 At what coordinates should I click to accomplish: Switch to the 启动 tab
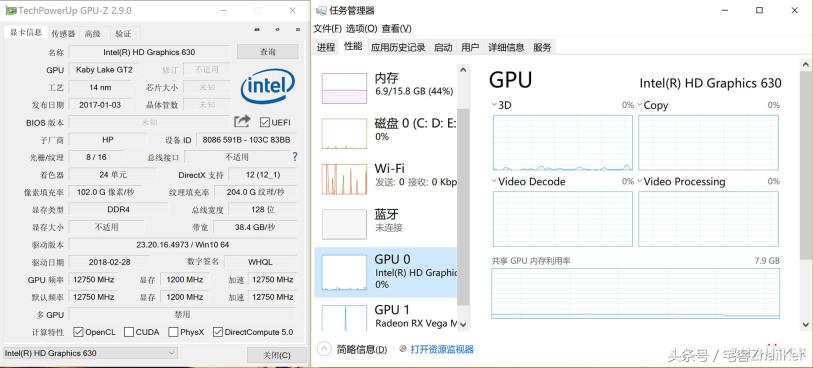pyautogui.click(x=443, y=47)
